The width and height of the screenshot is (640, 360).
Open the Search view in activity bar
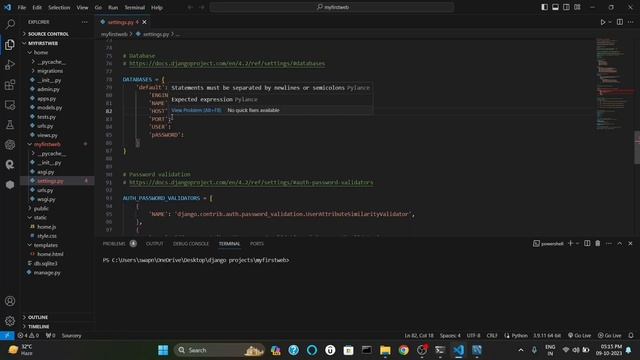tap(10, 24)
